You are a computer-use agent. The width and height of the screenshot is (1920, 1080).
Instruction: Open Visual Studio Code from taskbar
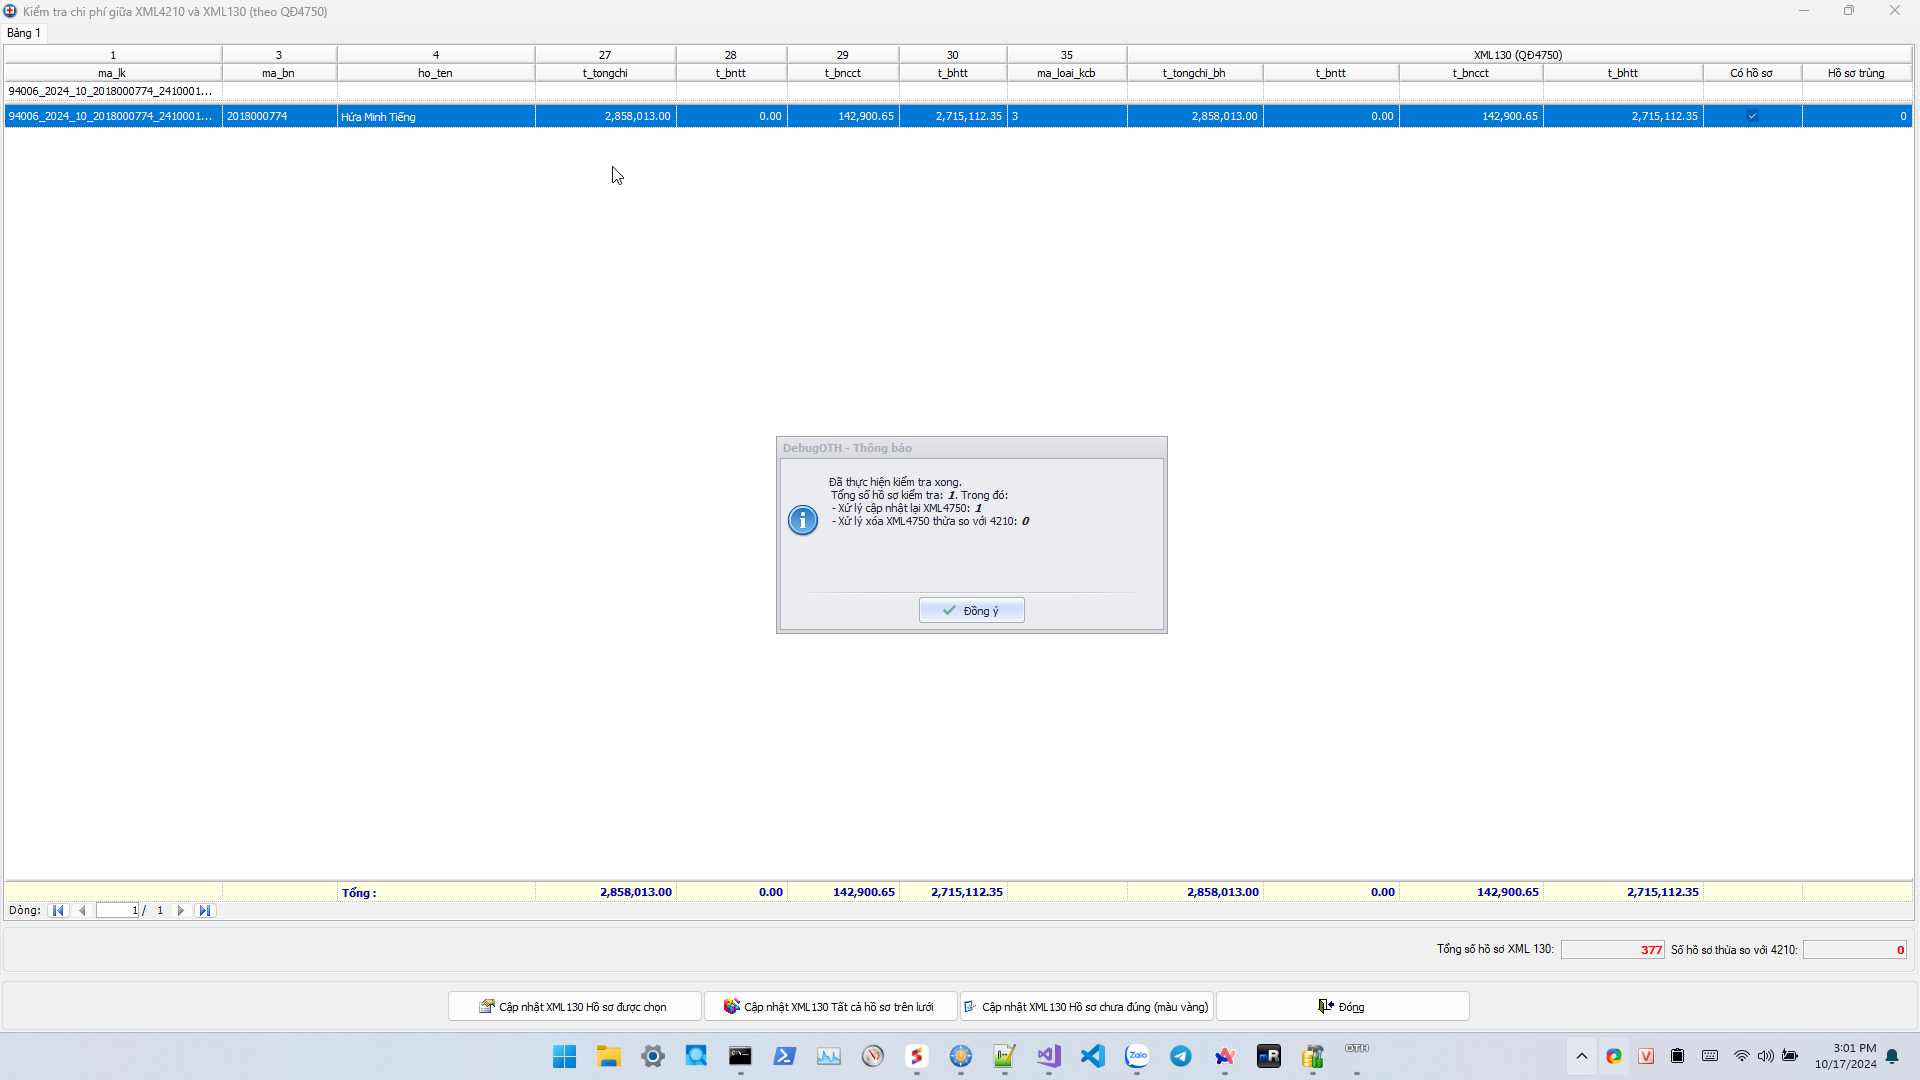(x=1093, y=1056)
